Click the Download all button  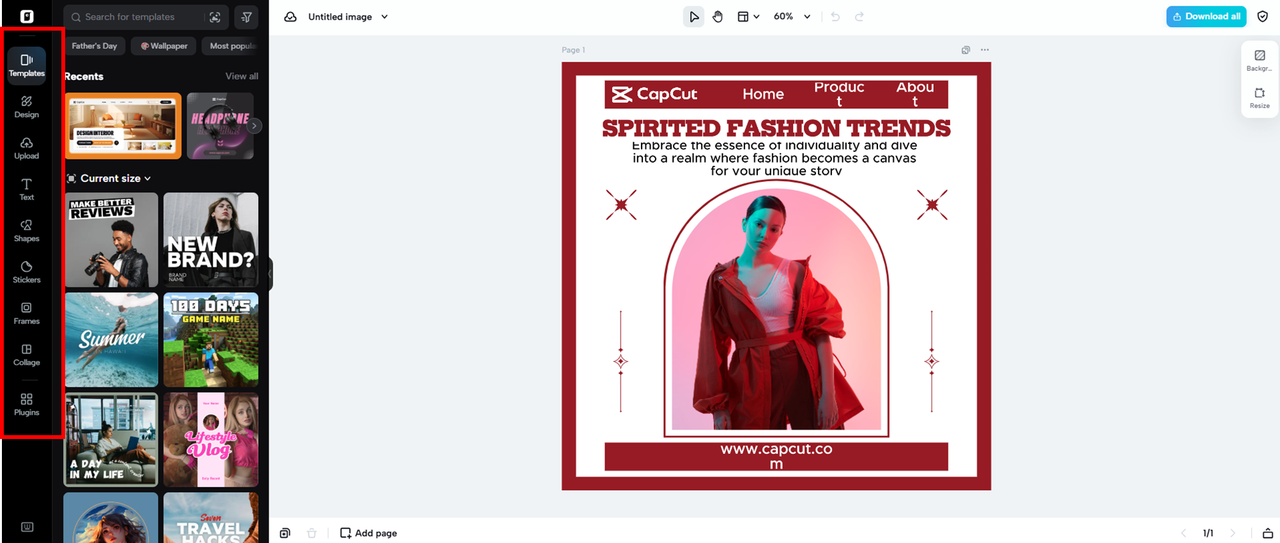pyautogui.click(x=1206, y=17)
